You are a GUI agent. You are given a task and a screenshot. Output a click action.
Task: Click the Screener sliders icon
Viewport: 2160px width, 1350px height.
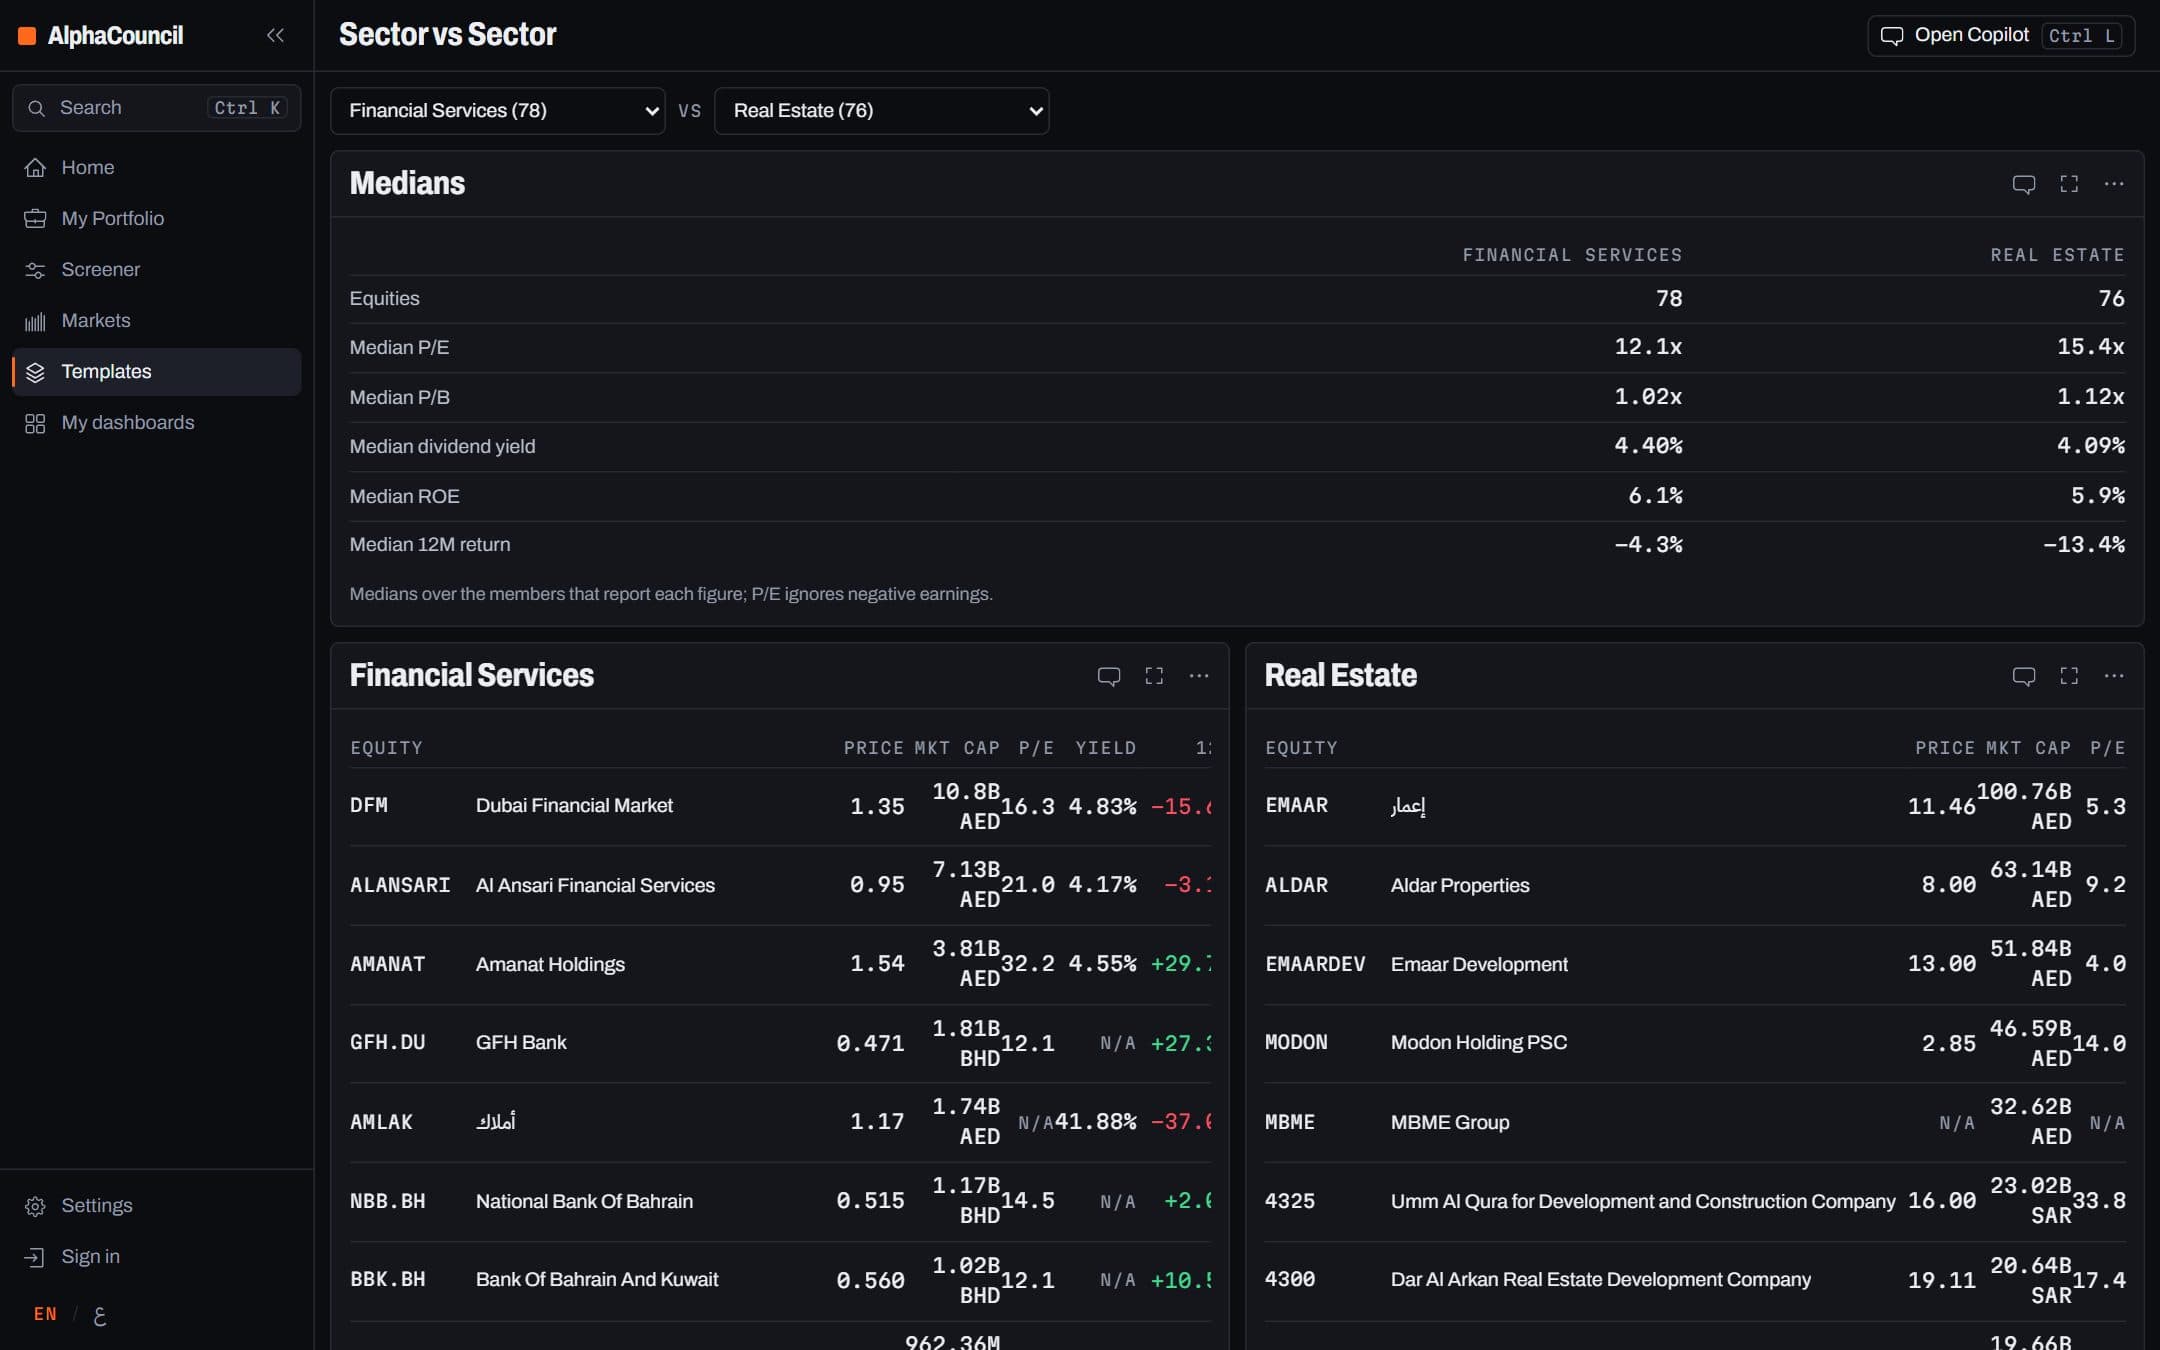tap(35, 270)
